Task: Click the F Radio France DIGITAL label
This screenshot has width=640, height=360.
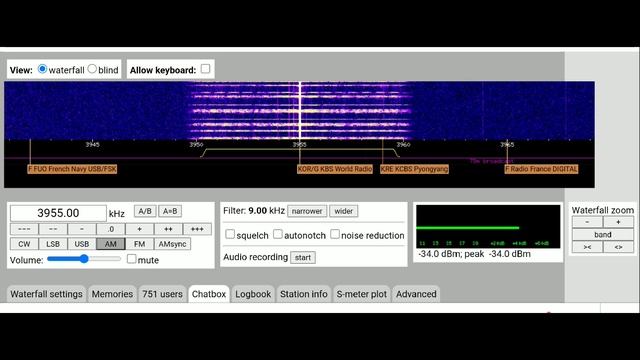Action: pos(541,169)
